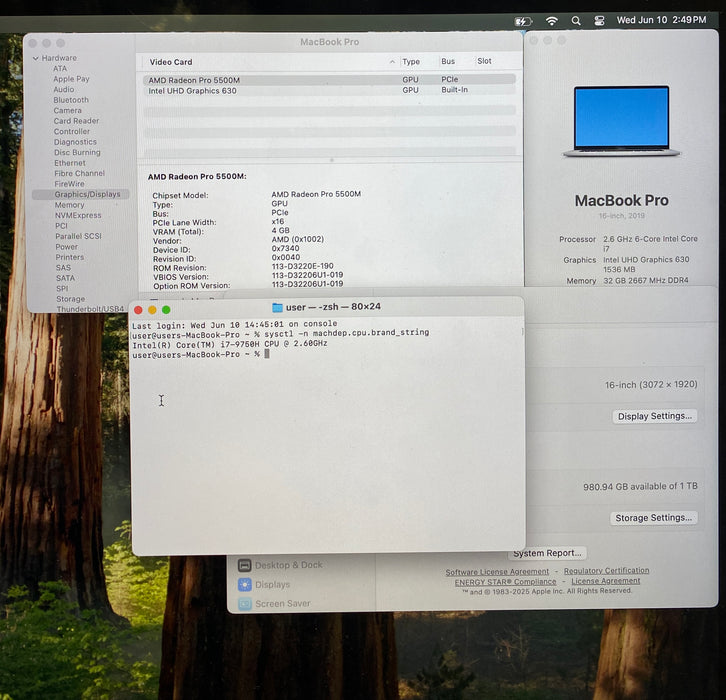
Task: Select Disc Burning in the Hardware sidebar
Action: point(77,152)
